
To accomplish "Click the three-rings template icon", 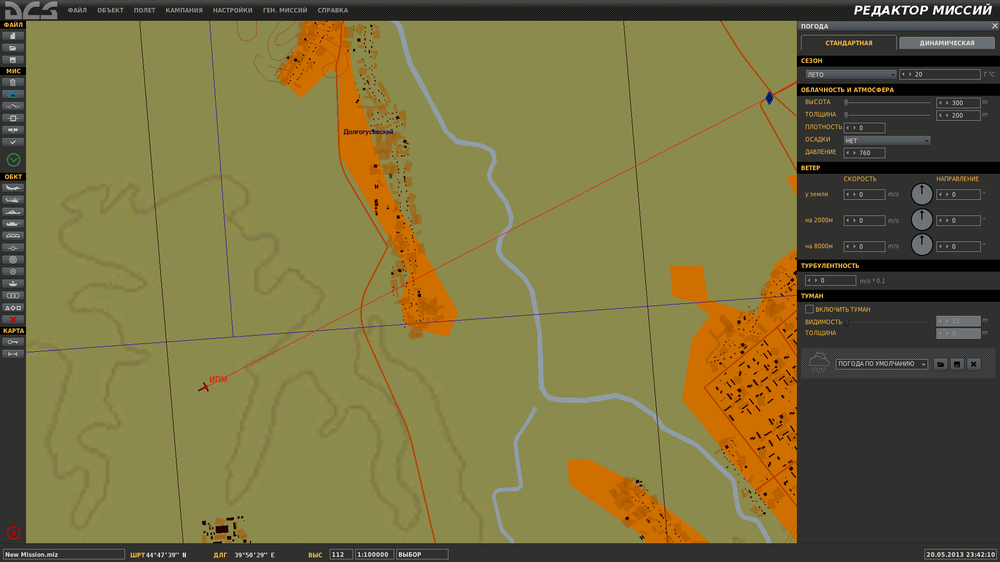I will point(13,295).
